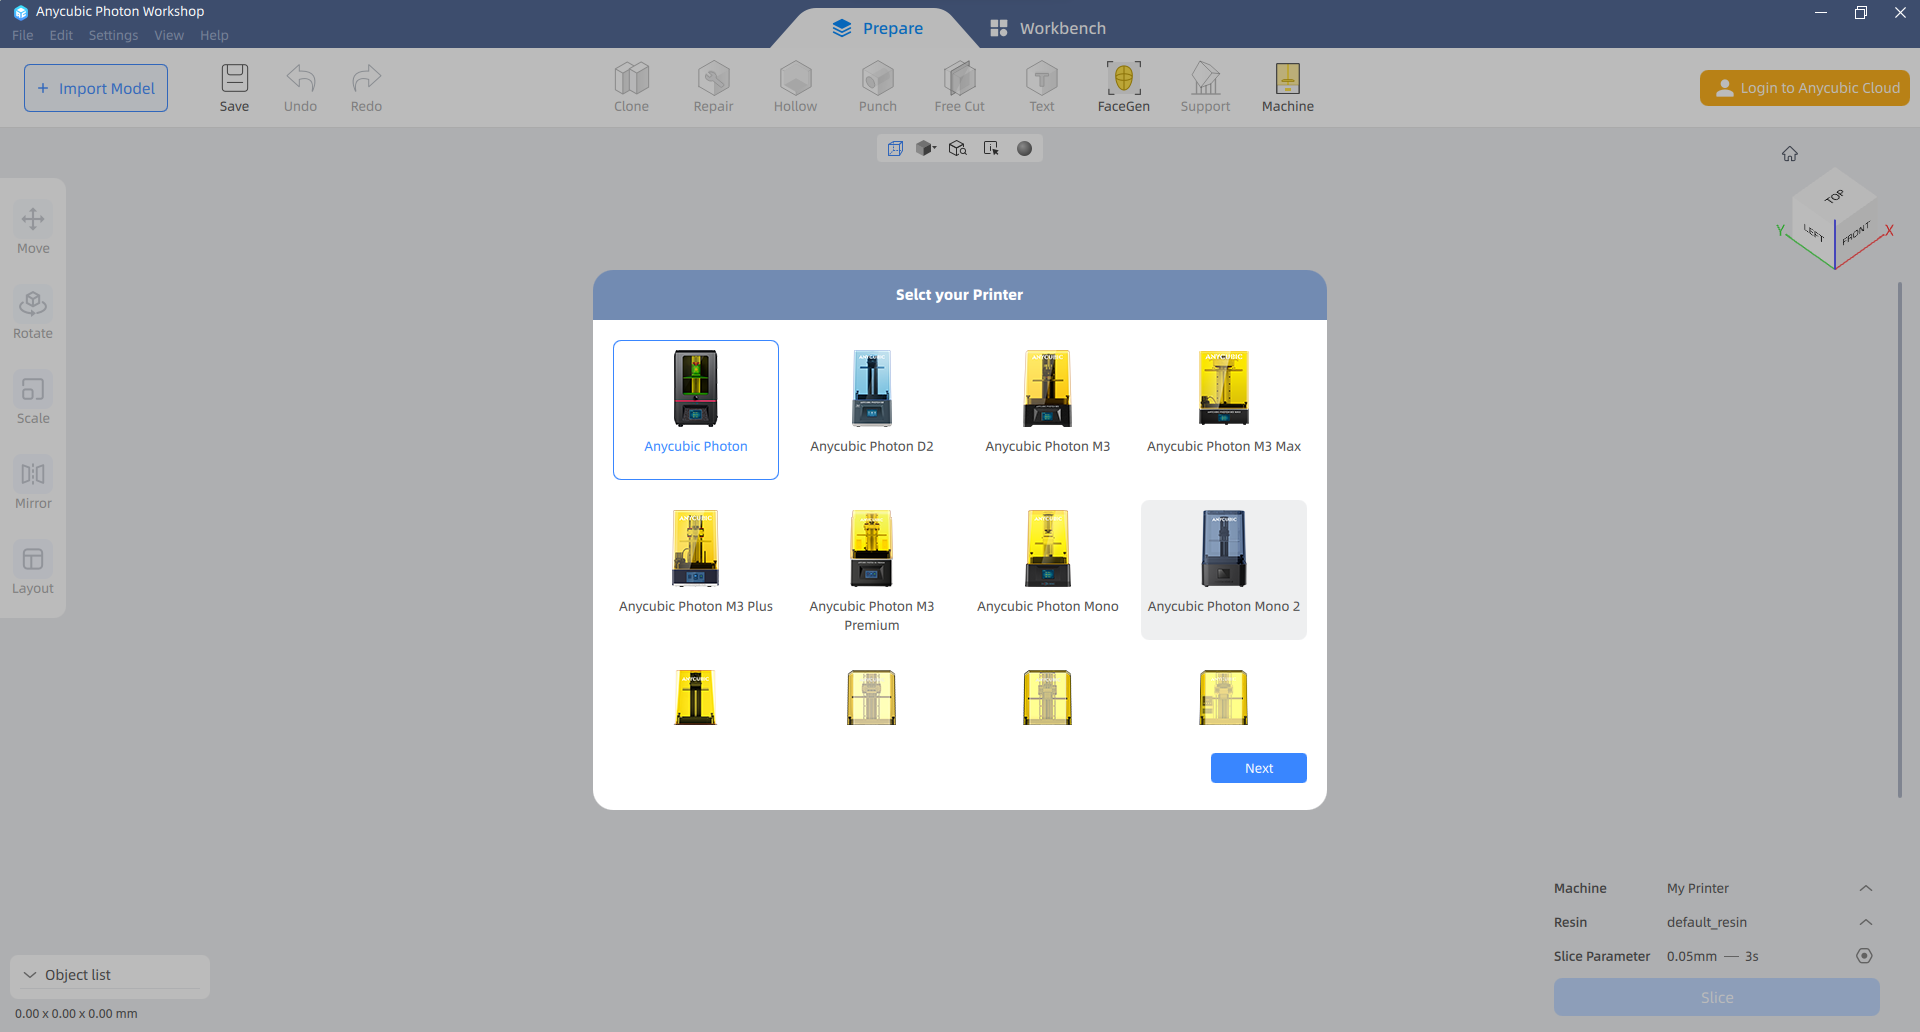Image resolution: width=1920 pixels, height=1032 pixels.
Task: Pick Anycubic Photon M3 Premium printer
Action: (x=872, y=570)
